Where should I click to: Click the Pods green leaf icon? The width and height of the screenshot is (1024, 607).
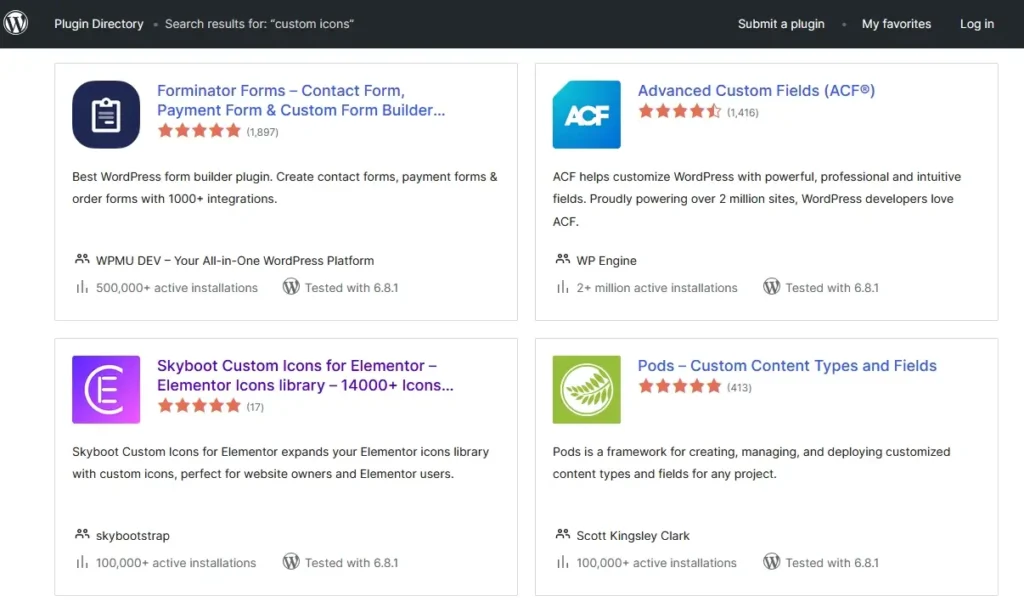[x=586, y=389]
